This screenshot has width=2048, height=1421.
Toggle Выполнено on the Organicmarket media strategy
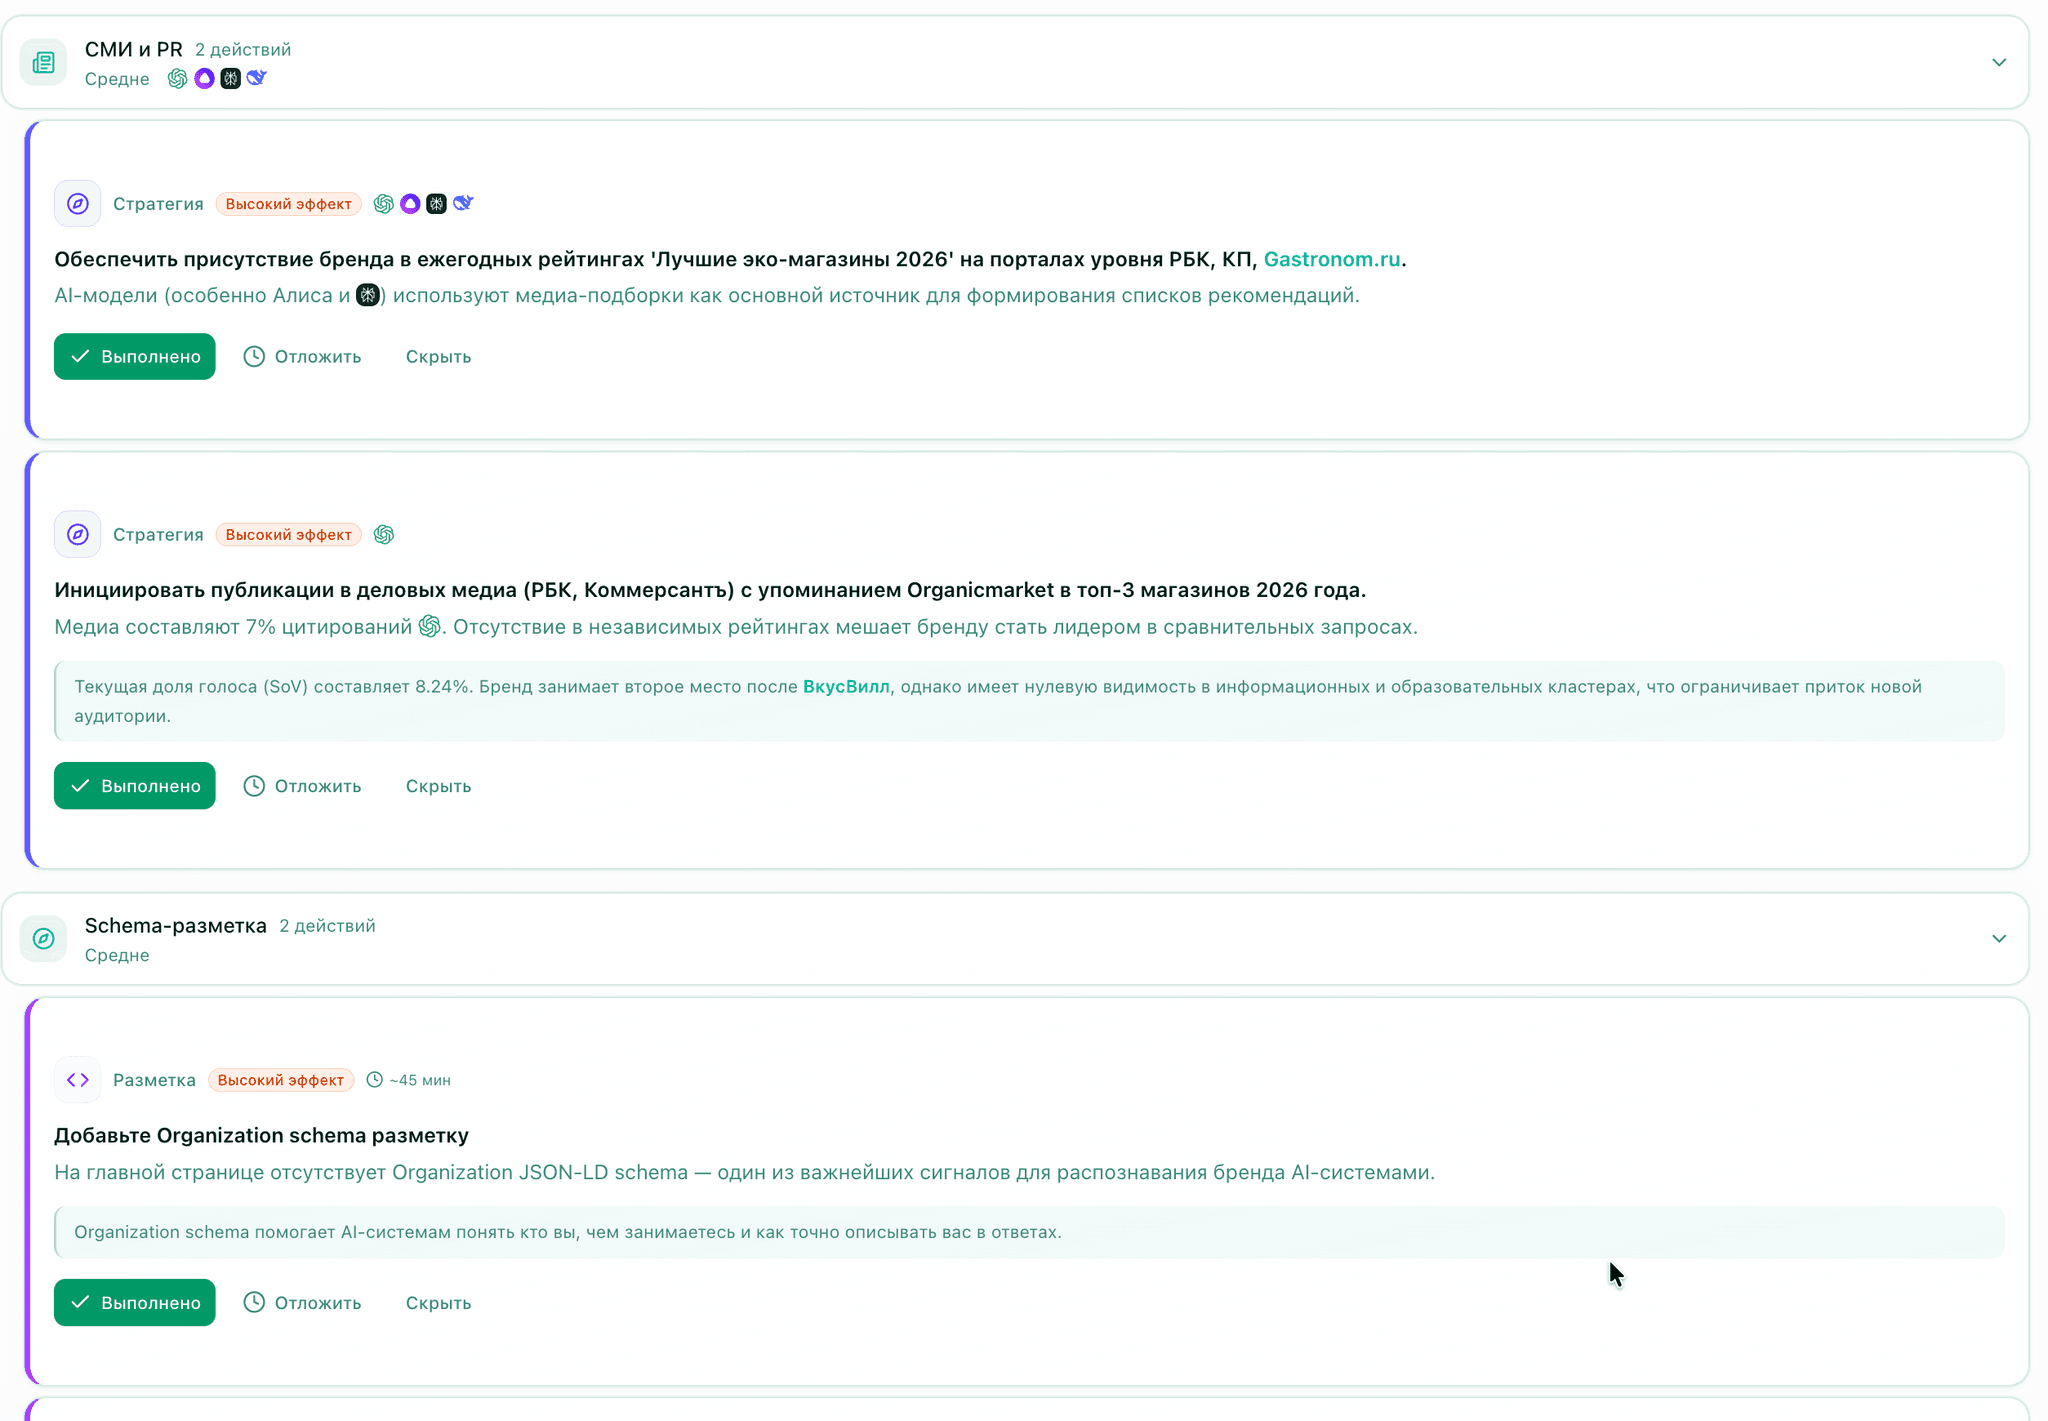134,785
